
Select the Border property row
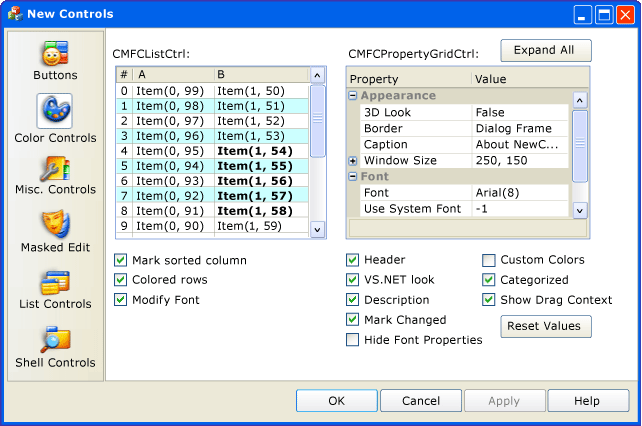(464, 128)
